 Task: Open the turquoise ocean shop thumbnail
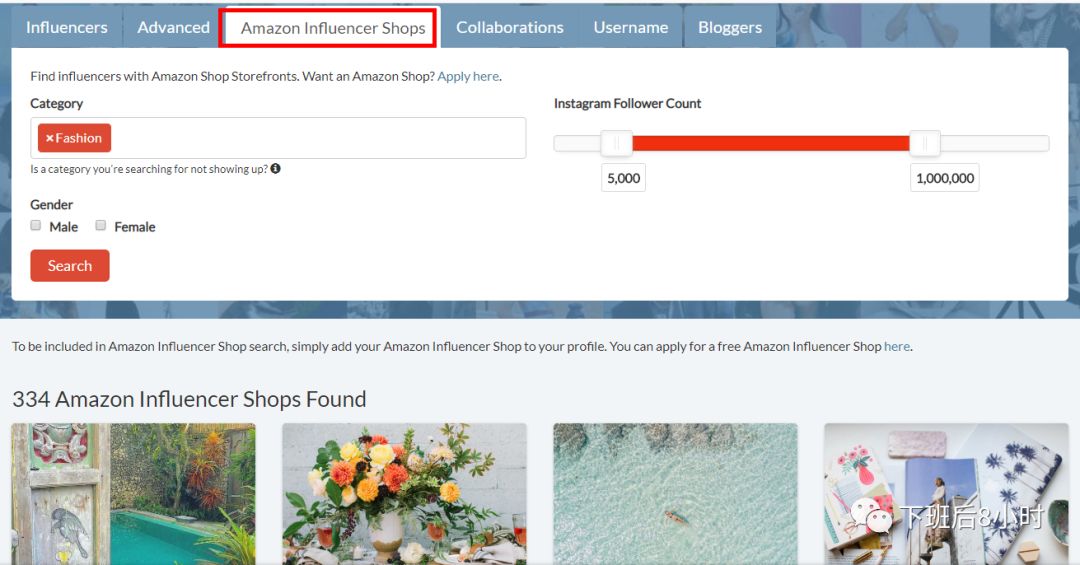pos(675,494)
